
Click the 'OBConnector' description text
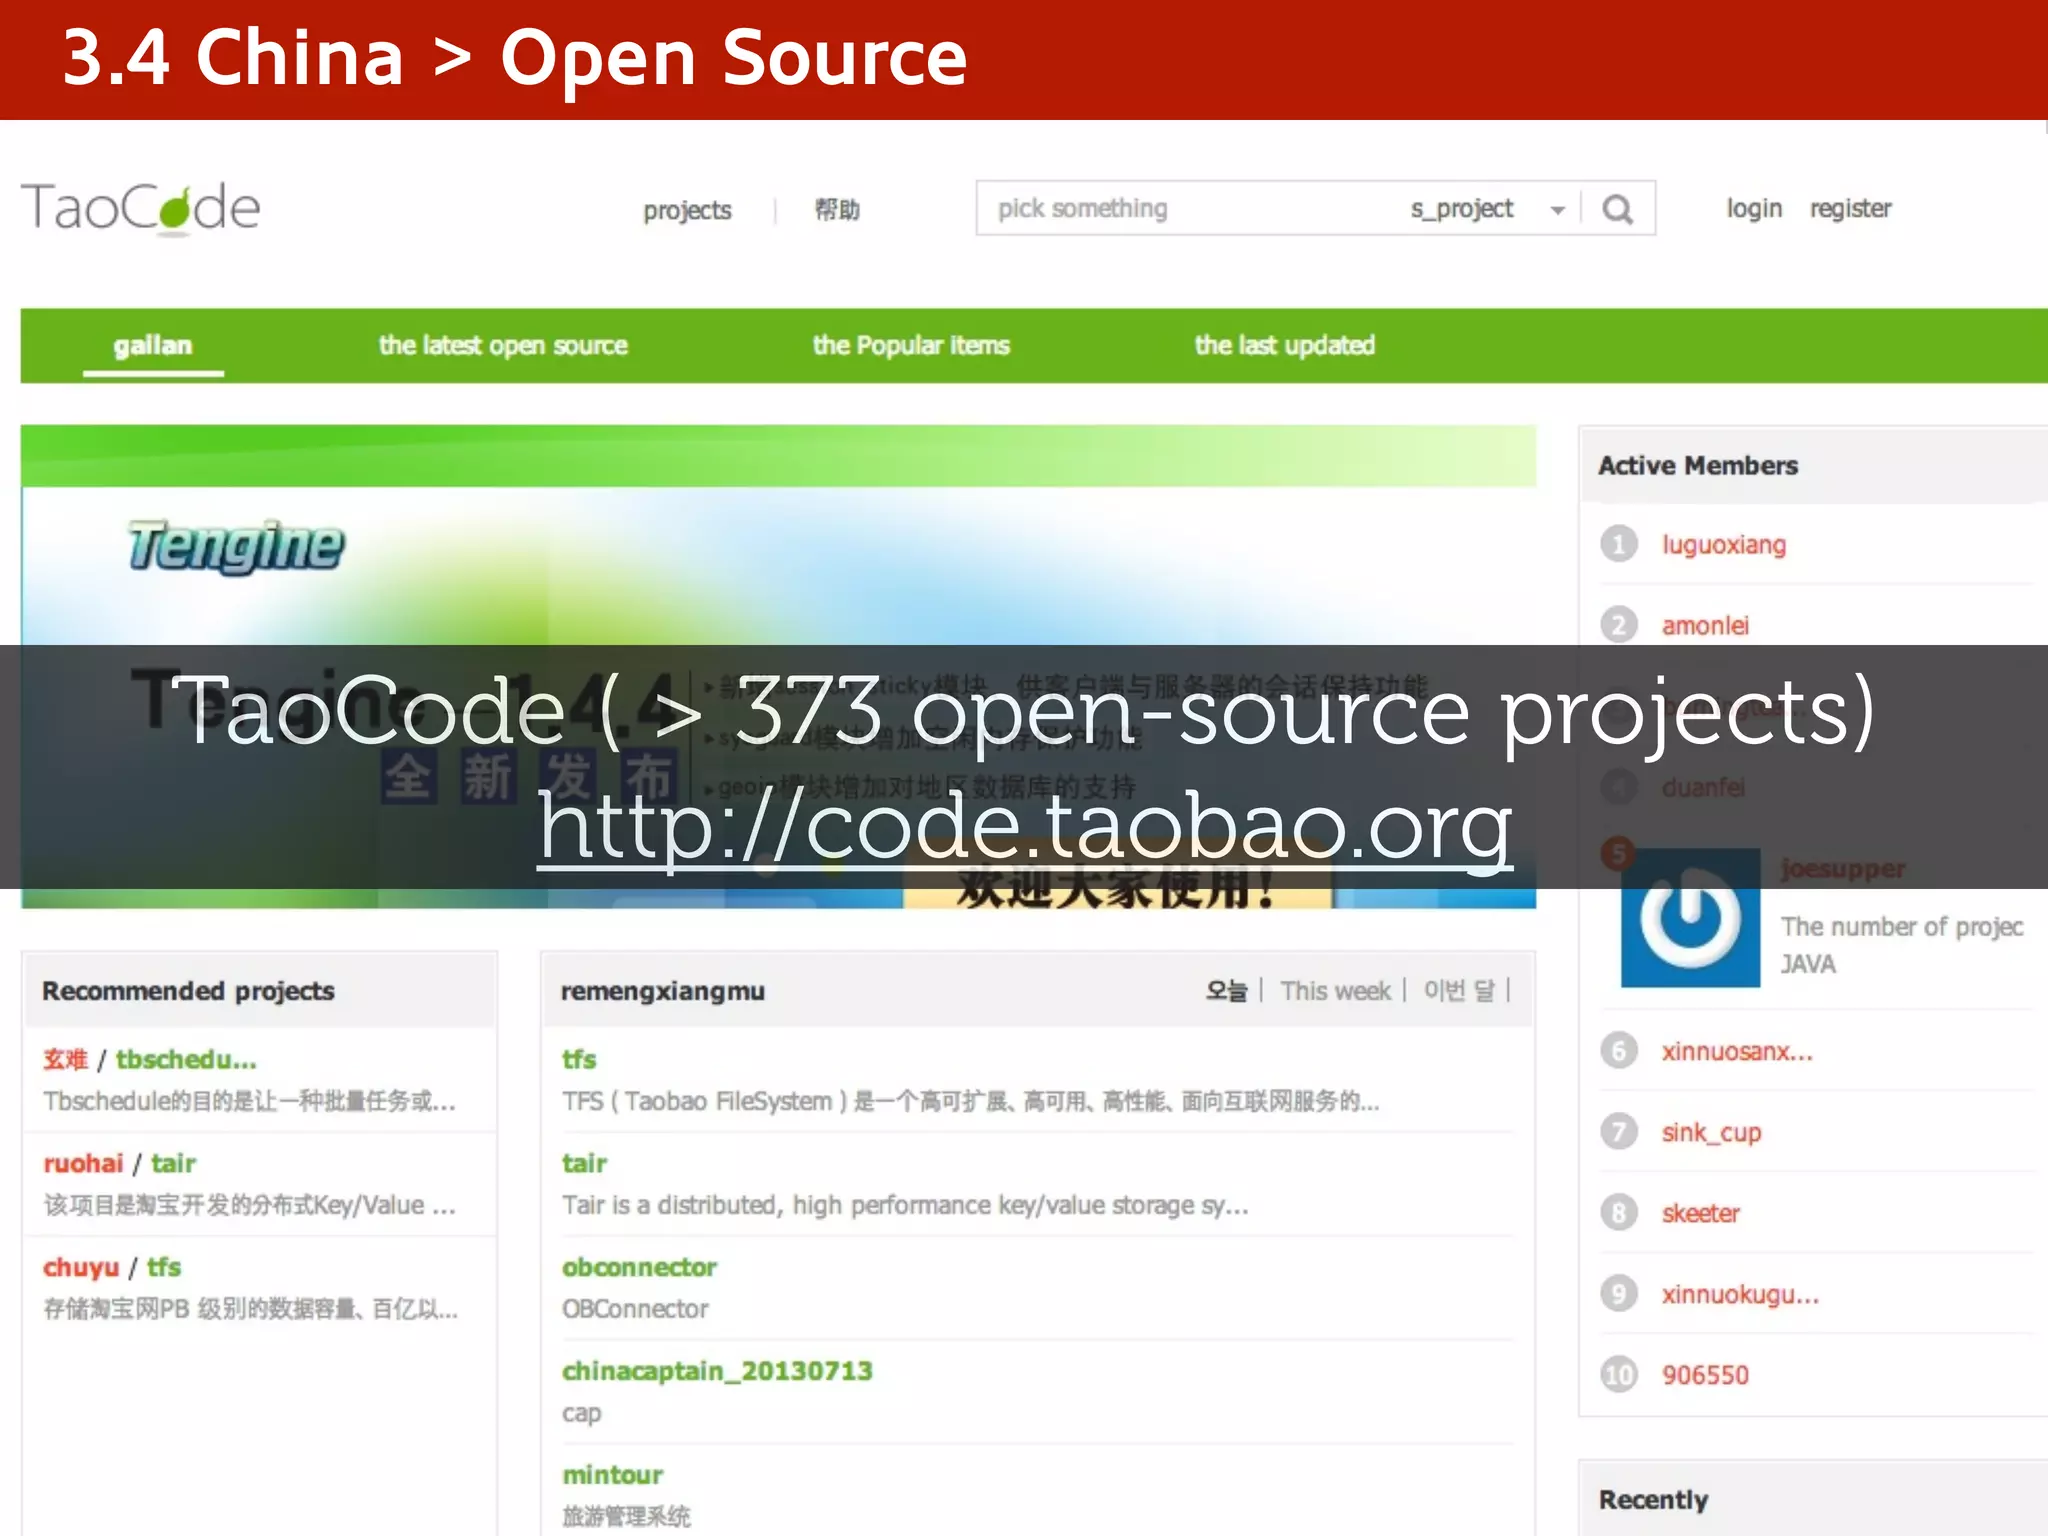point(635,1309)
